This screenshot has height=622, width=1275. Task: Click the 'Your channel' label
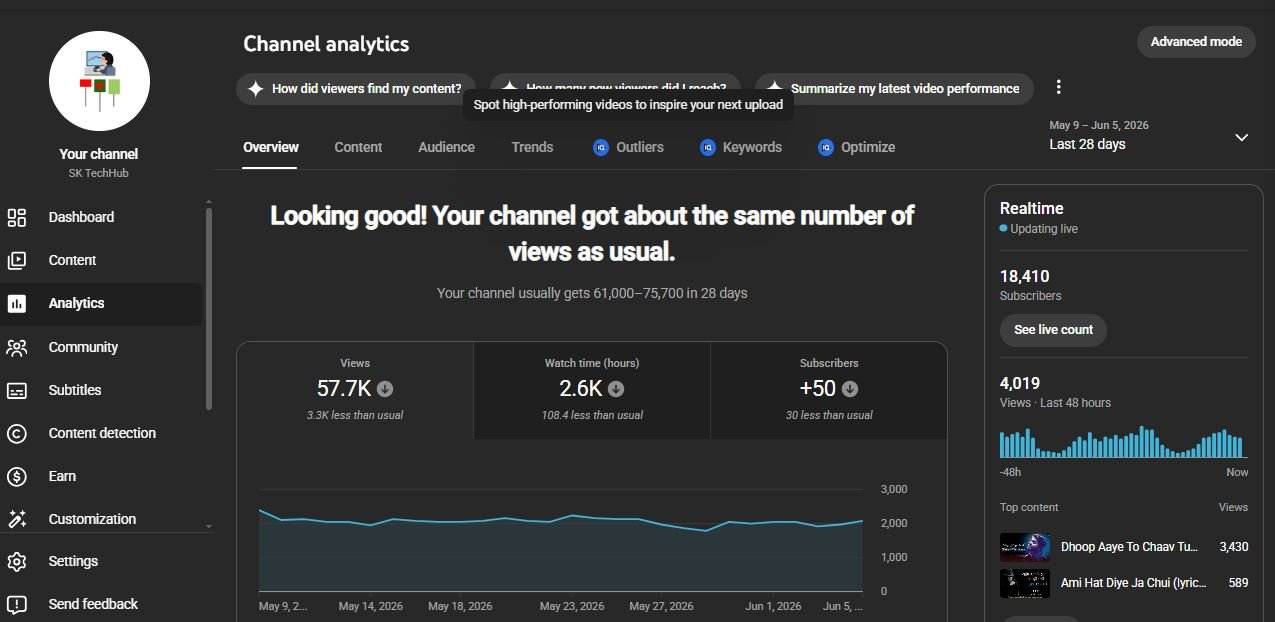[98, 154]
